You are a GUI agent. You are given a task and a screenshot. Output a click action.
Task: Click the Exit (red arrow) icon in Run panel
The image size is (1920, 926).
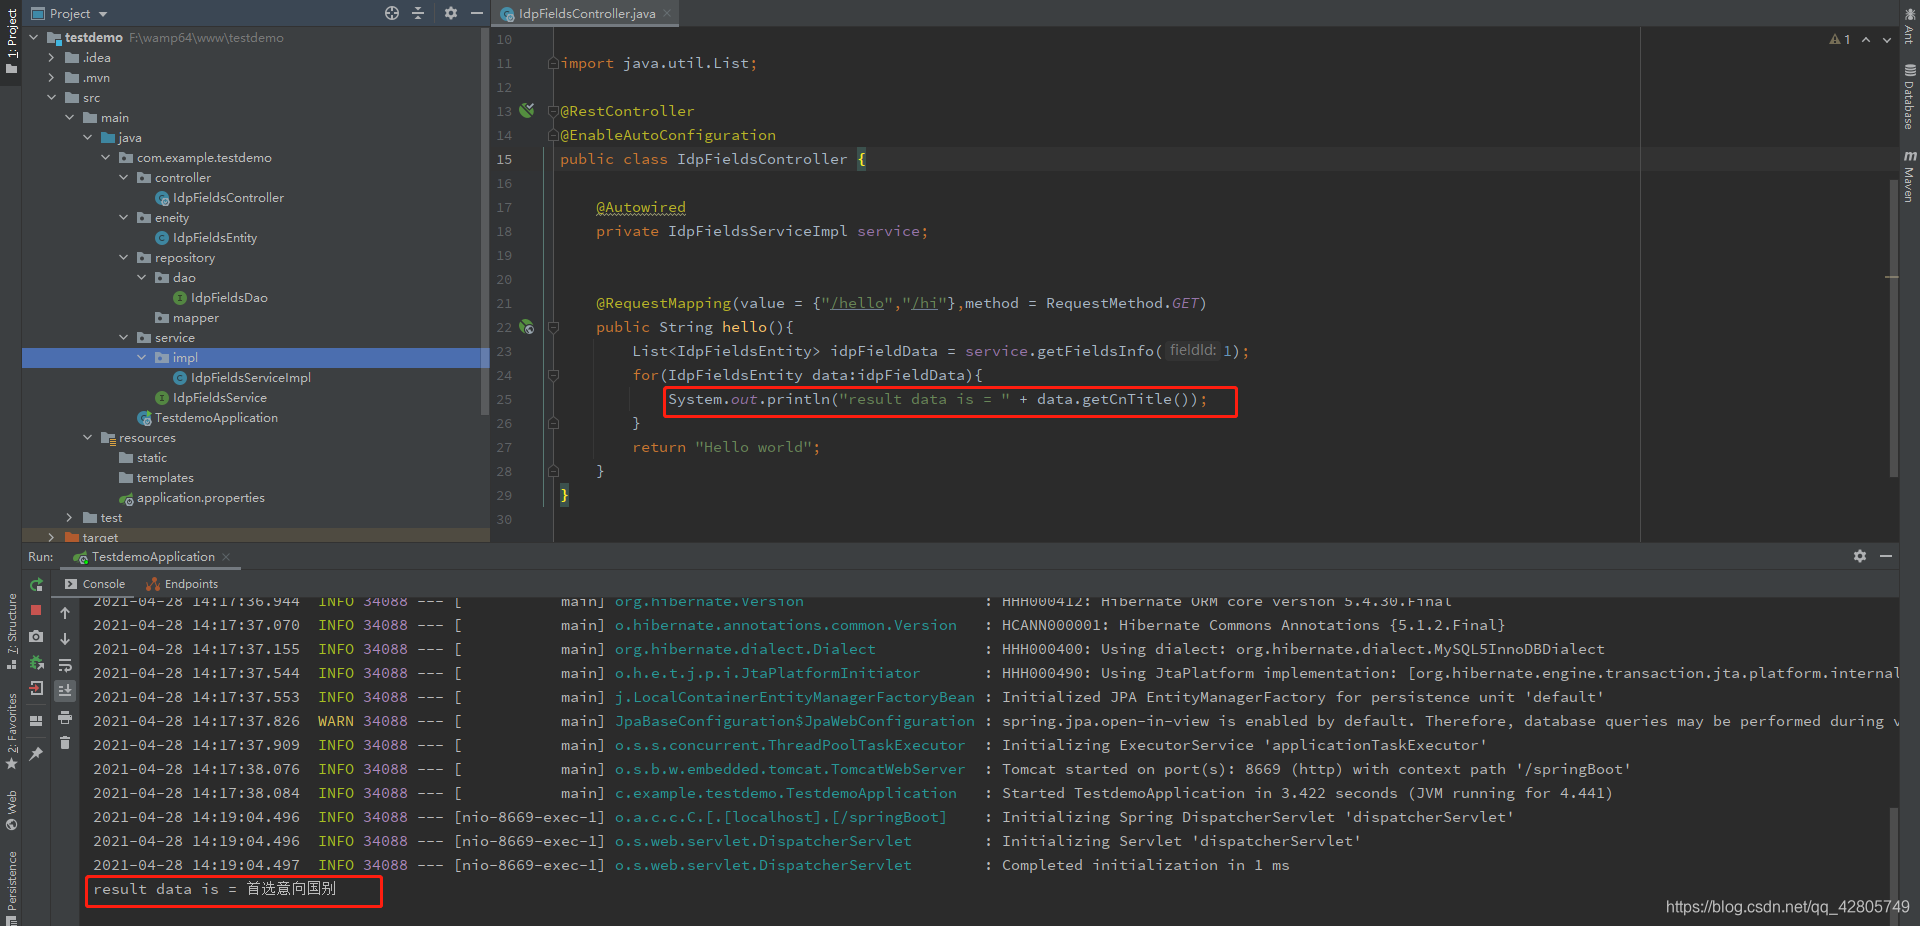point(37,688)
